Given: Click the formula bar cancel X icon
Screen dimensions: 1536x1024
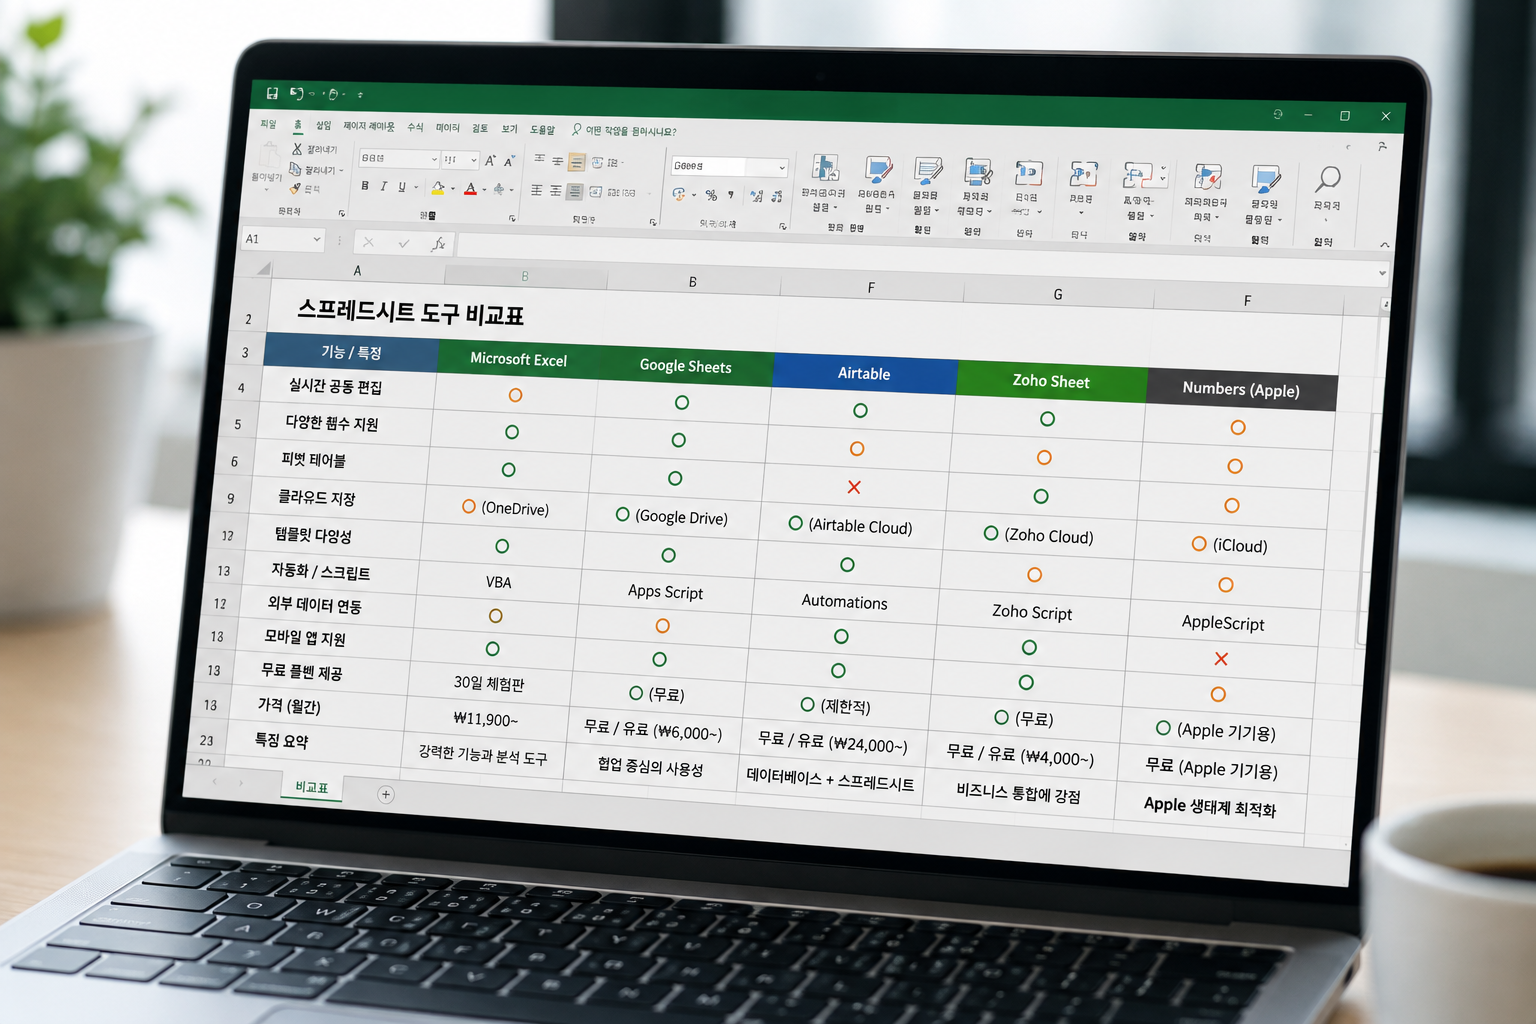Looking at the screenshot, I should (x=368, y=242).
